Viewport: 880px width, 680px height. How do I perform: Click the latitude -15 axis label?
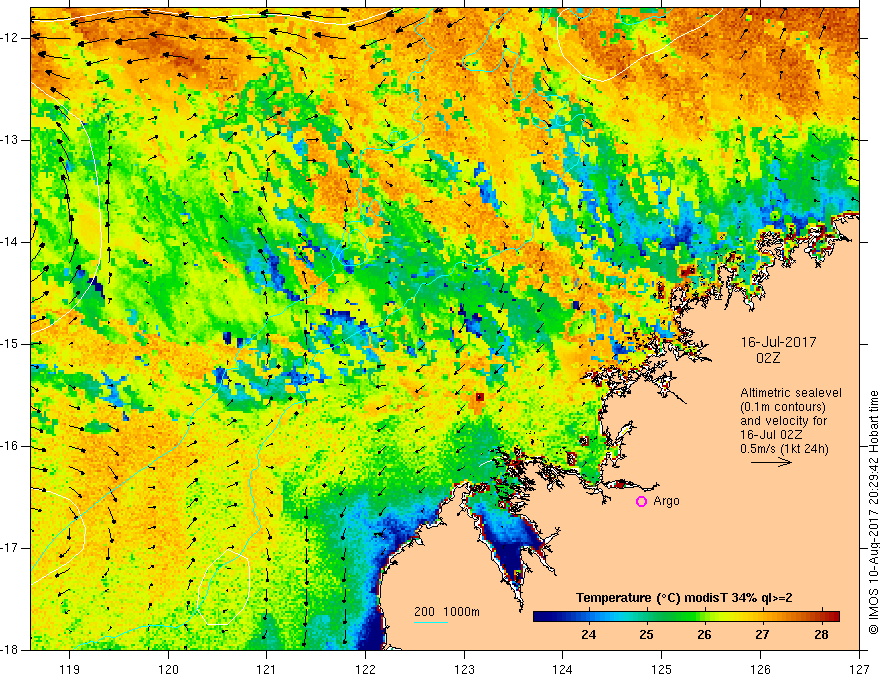10,344
